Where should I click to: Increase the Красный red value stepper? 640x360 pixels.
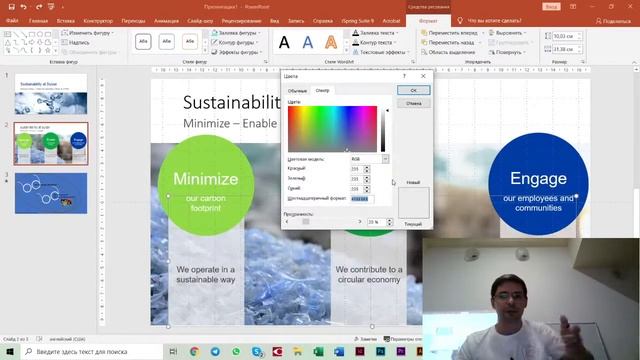point(367,167)
